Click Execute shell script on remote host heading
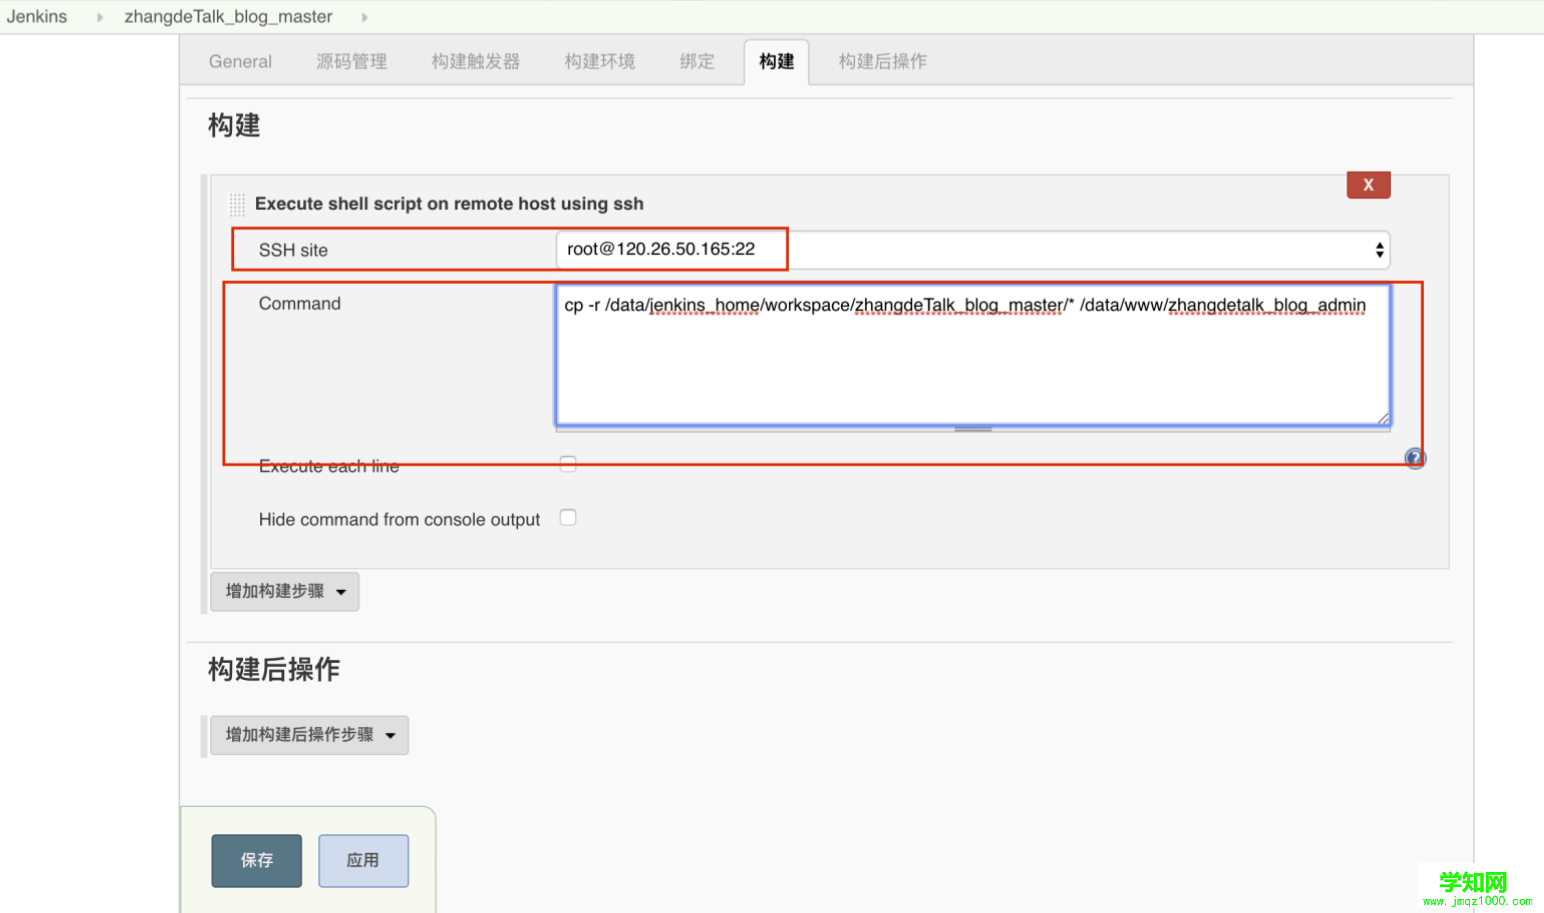 point(449,204)
